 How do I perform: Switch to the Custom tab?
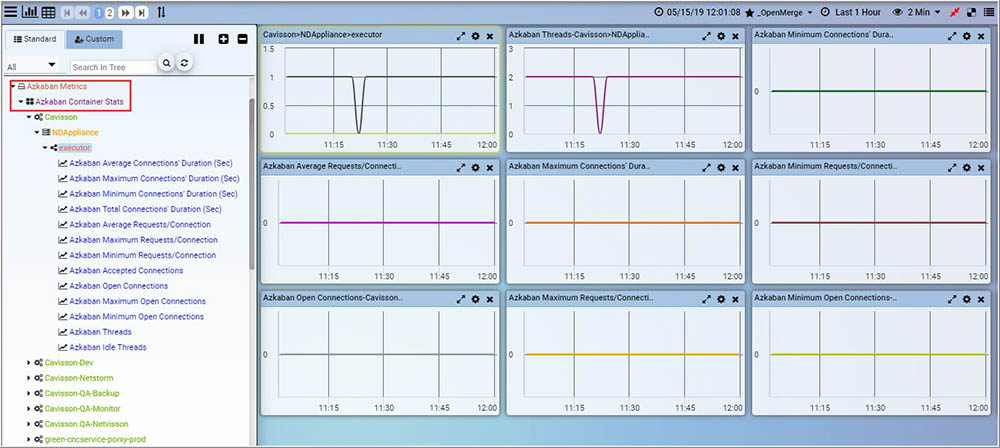[x=94, y=39]
